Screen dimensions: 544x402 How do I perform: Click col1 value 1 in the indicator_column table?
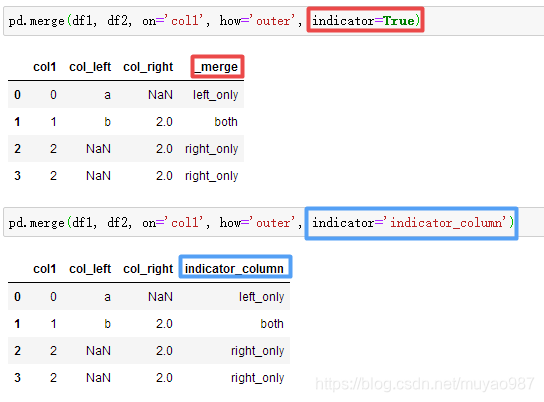(x=53, y=324)
